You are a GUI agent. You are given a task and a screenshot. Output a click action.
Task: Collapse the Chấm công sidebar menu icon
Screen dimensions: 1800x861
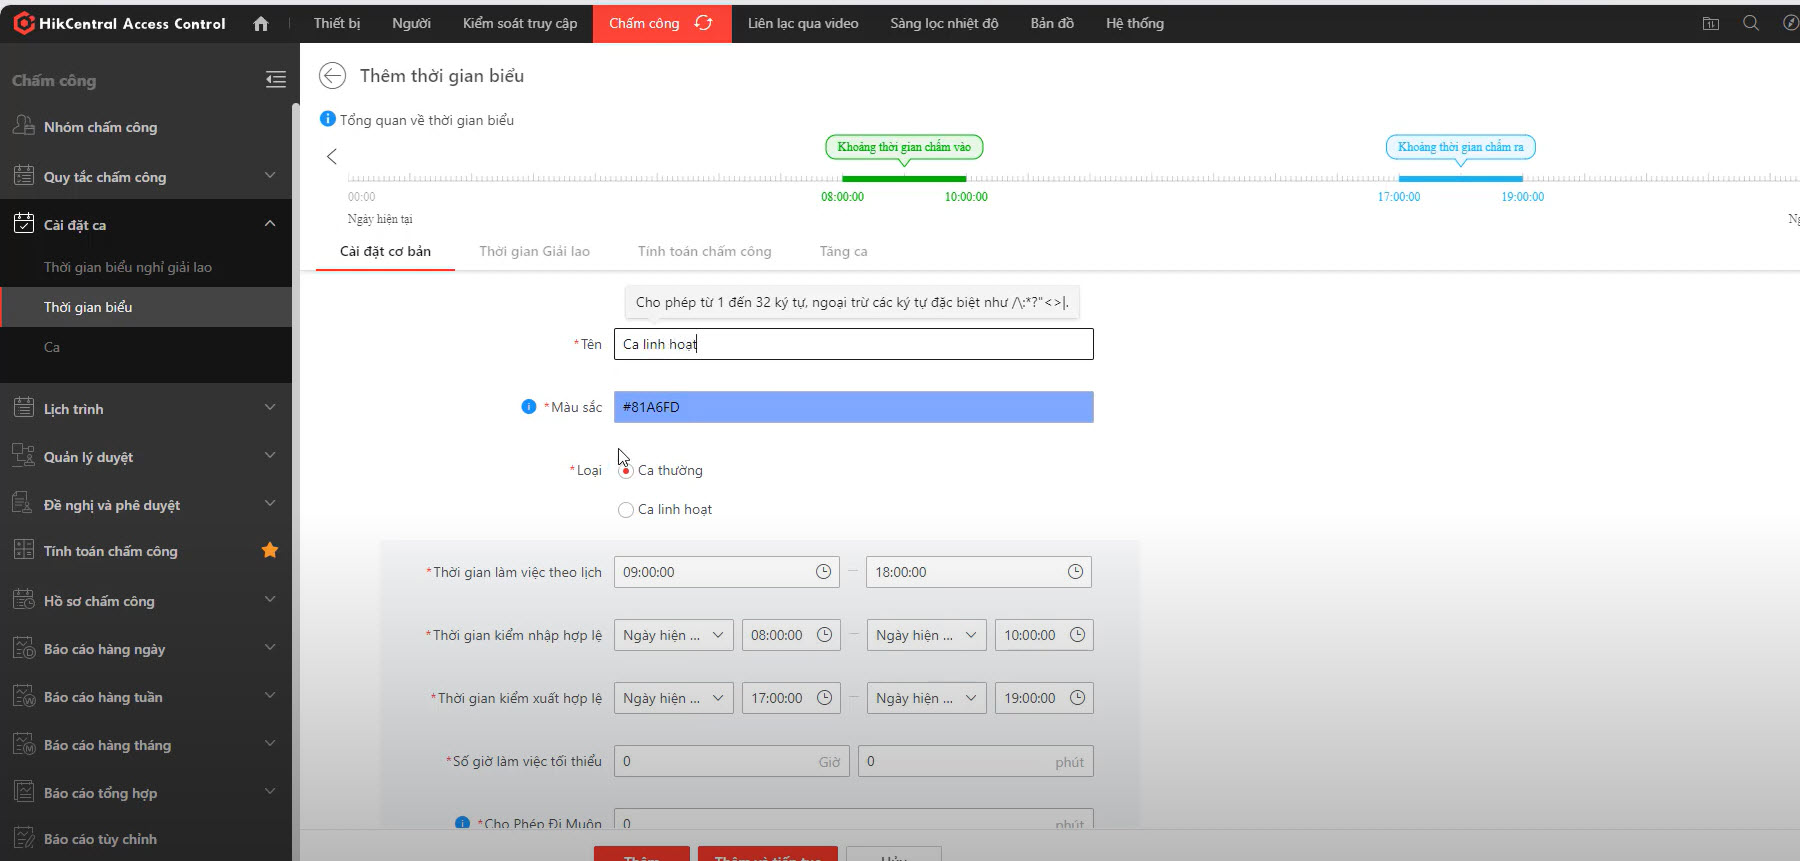click(276, 80)
